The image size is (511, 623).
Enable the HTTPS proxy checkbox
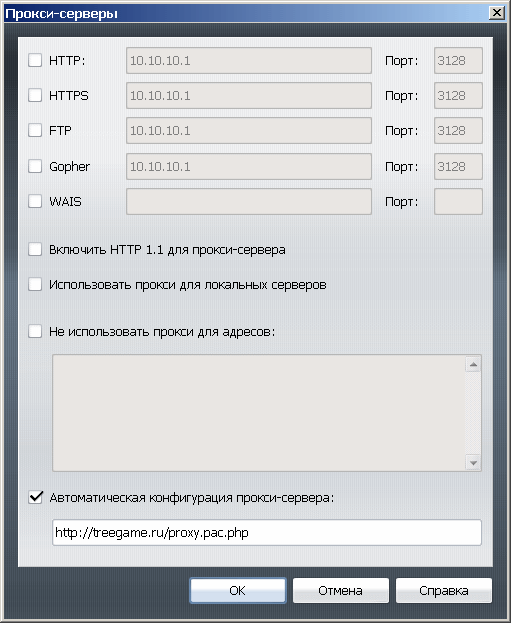[35, 95]
